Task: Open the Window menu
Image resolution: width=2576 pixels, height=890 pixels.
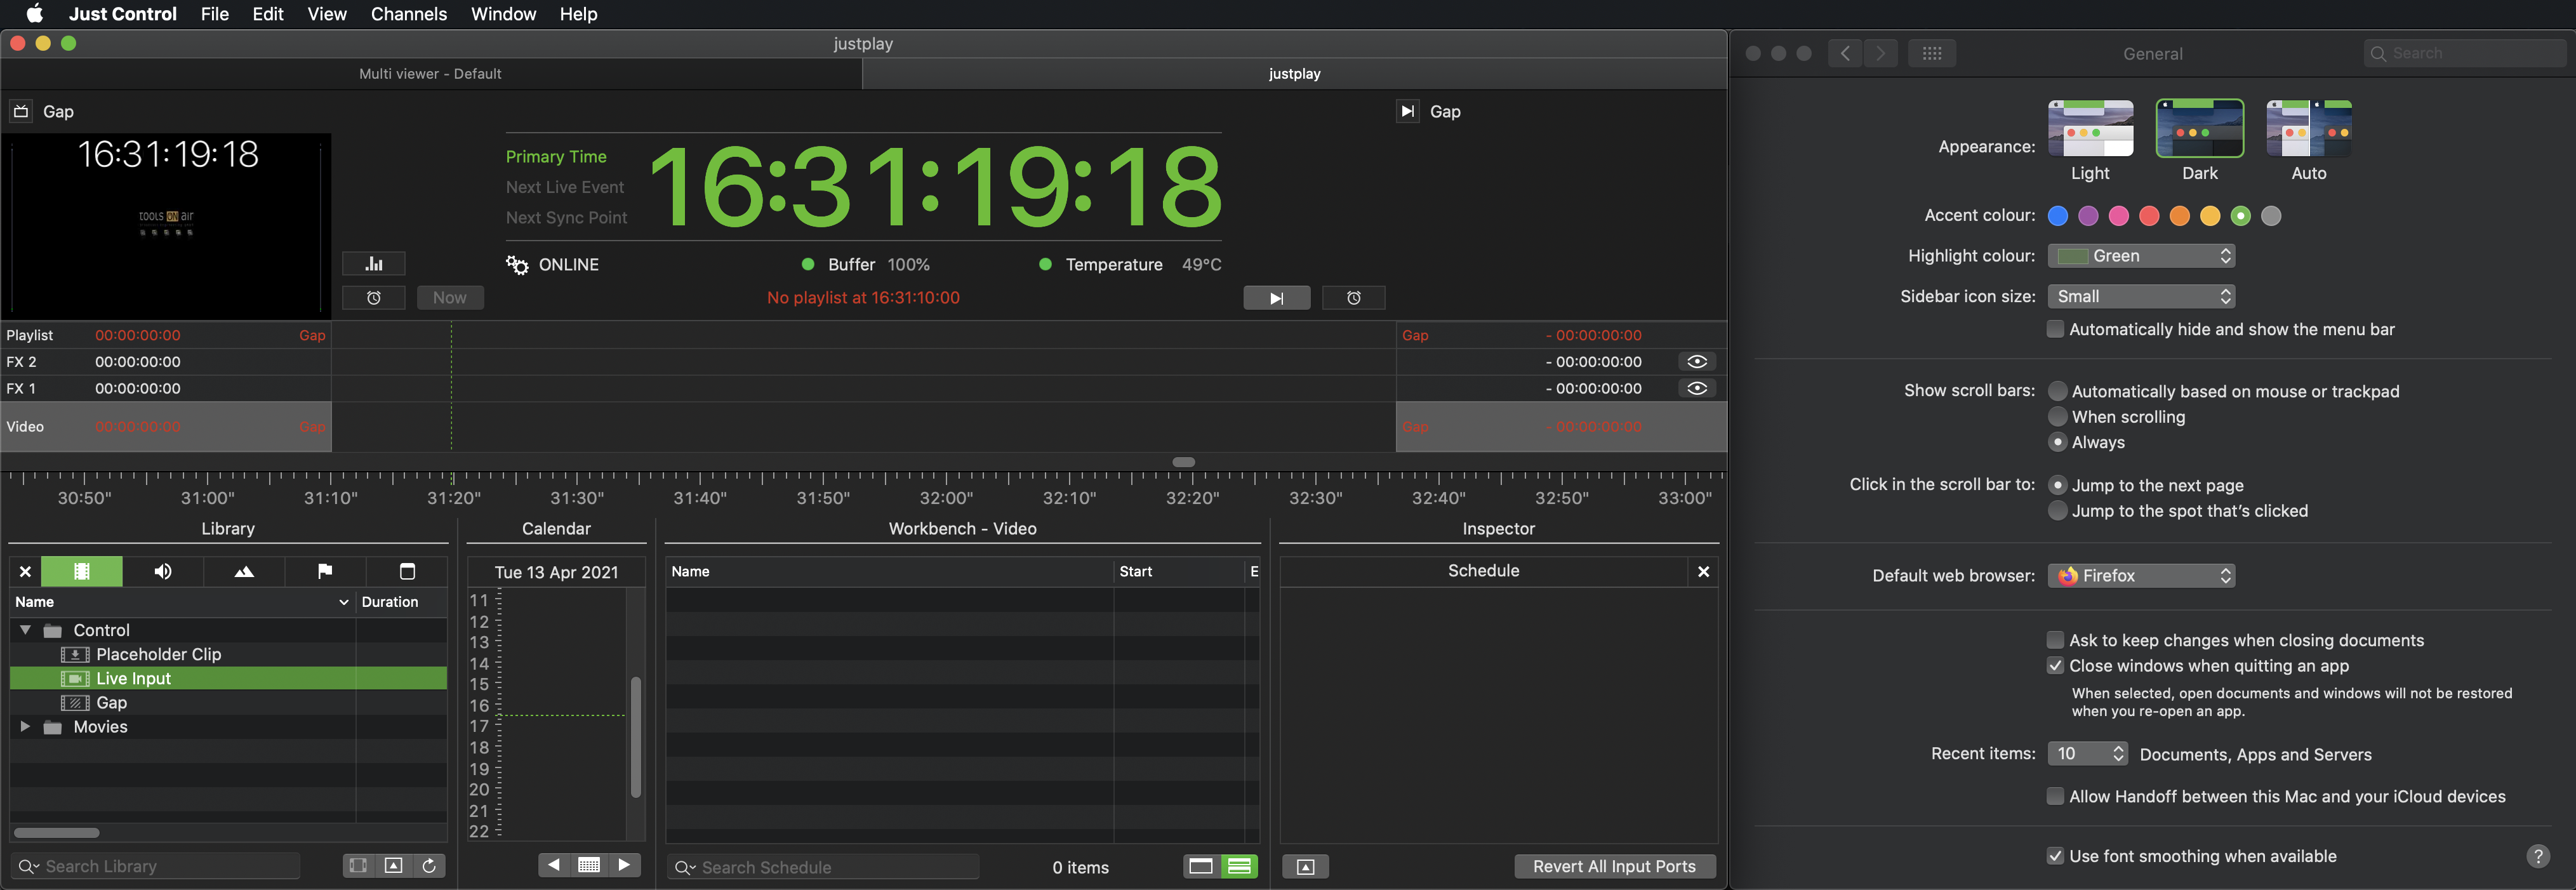Action: tap(503, 14)
